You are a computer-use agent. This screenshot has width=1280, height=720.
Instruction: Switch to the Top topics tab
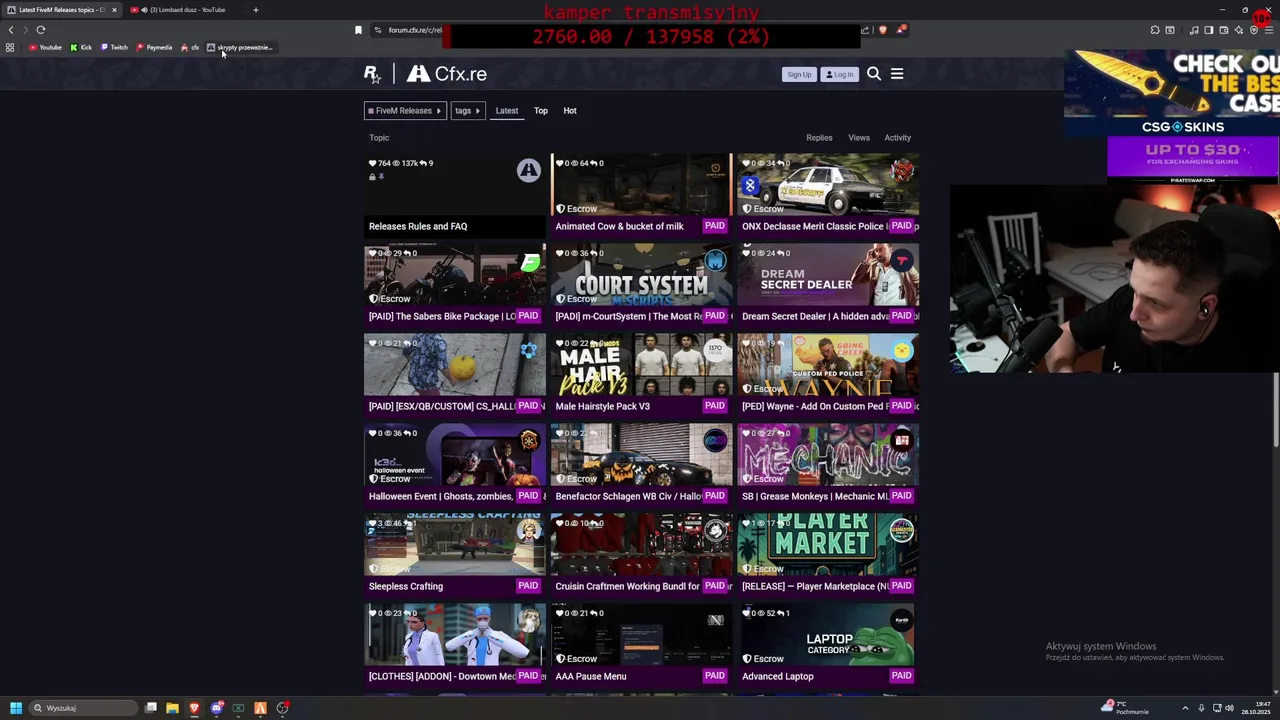(x=541, y=111)
